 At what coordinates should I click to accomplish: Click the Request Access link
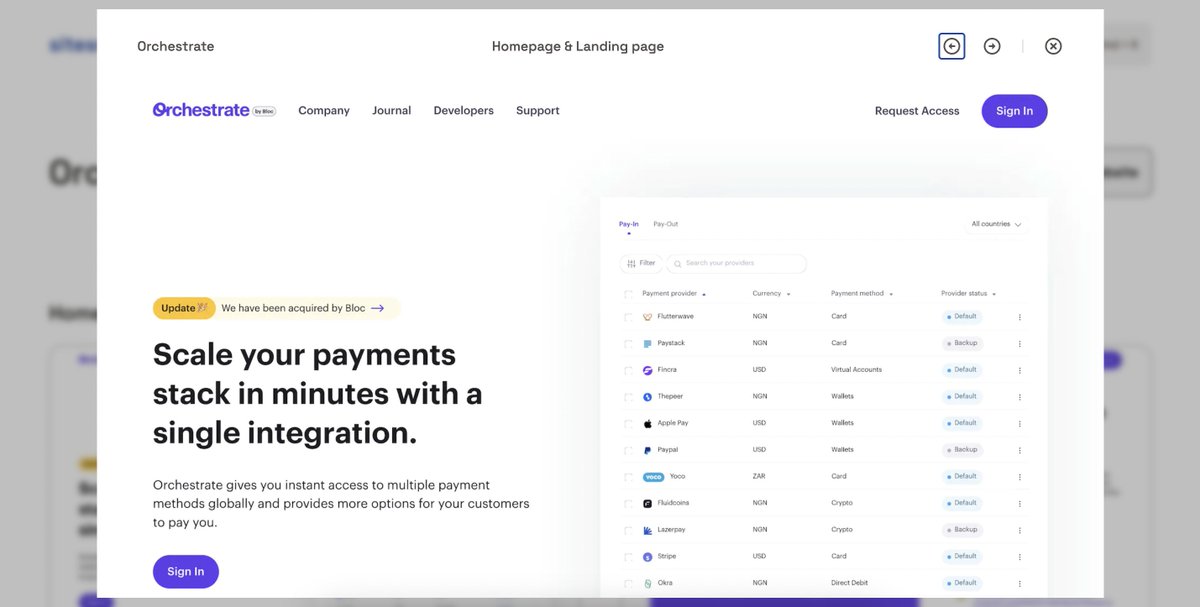[917, 111]
